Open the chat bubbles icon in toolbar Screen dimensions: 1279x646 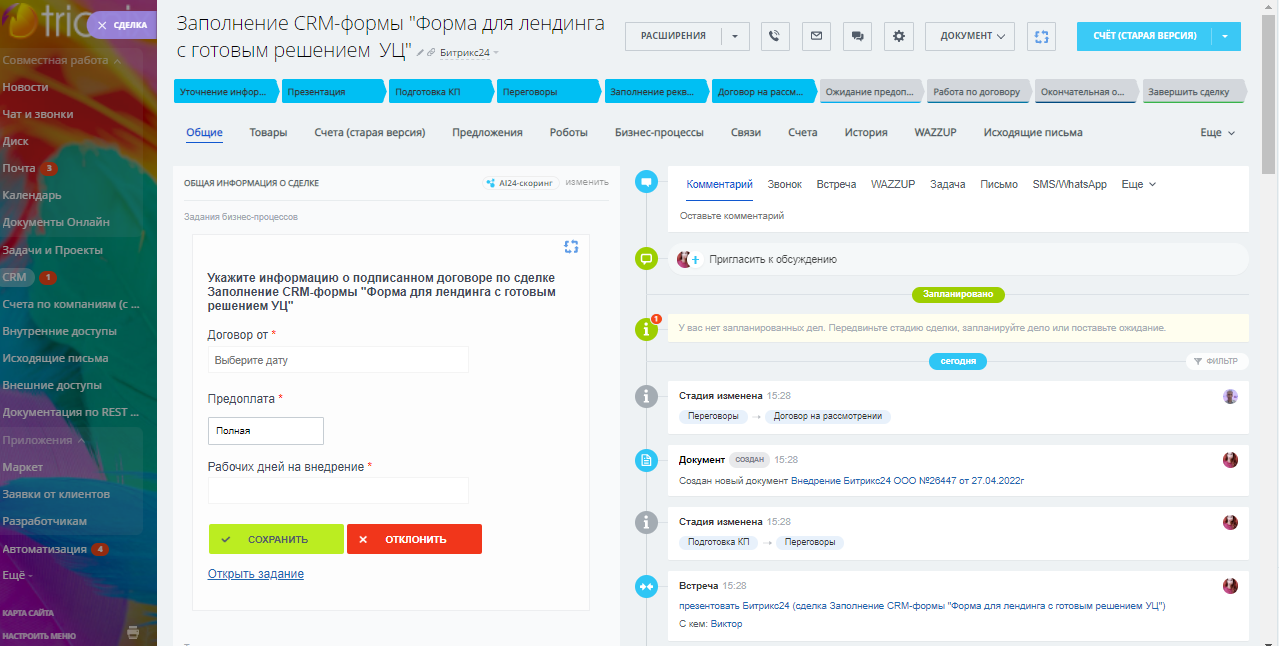857,36
